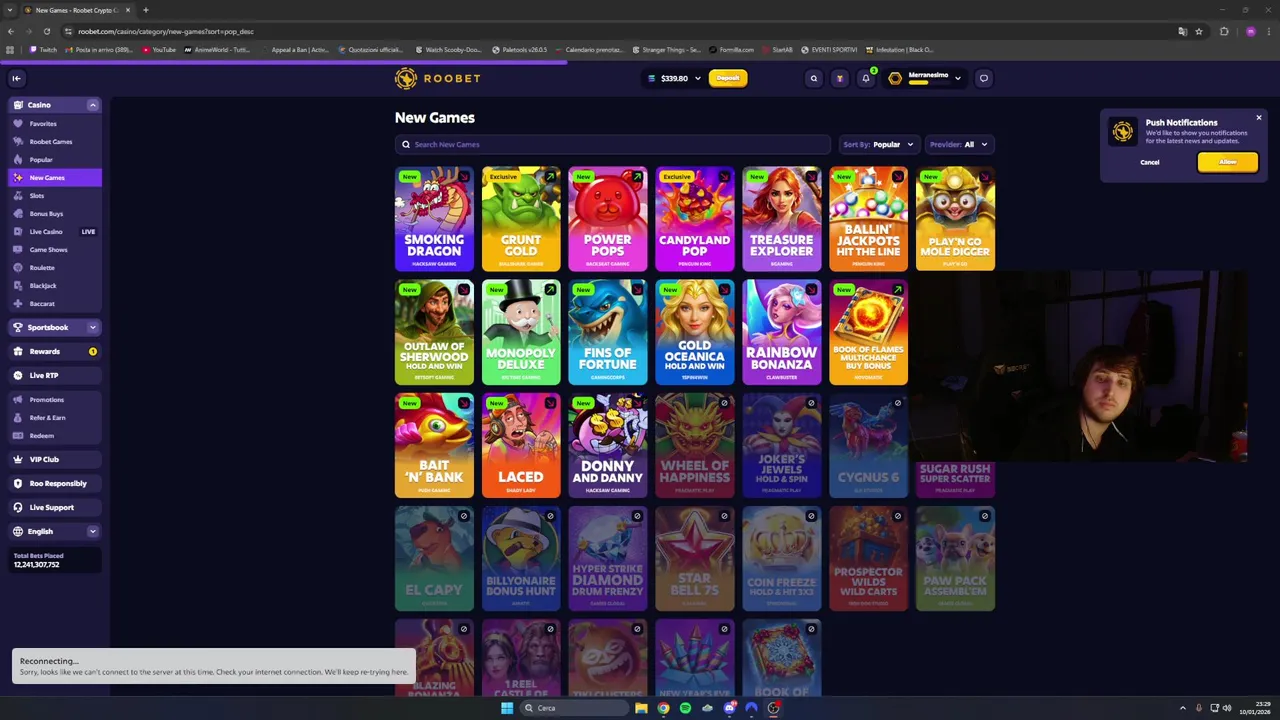Select Game Shows in sidebar
This screenshot has height=720, width=1280.
pos(55,250)
